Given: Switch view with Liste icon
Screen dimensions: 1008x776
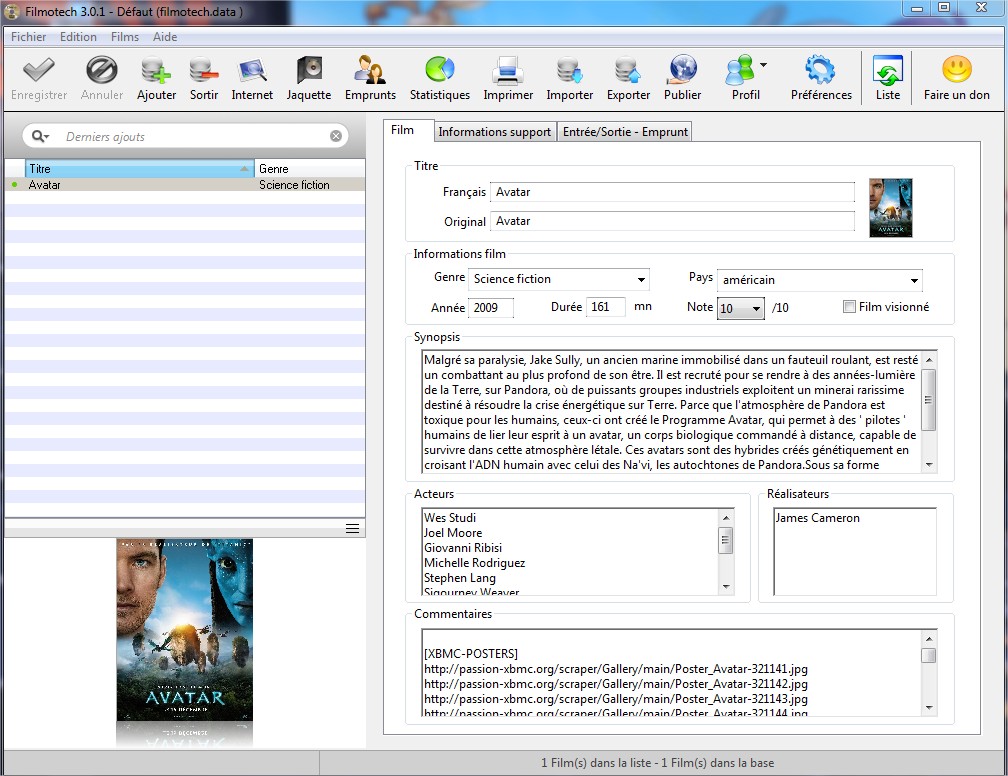Looking at the screenshot, I should click(888, 70).
